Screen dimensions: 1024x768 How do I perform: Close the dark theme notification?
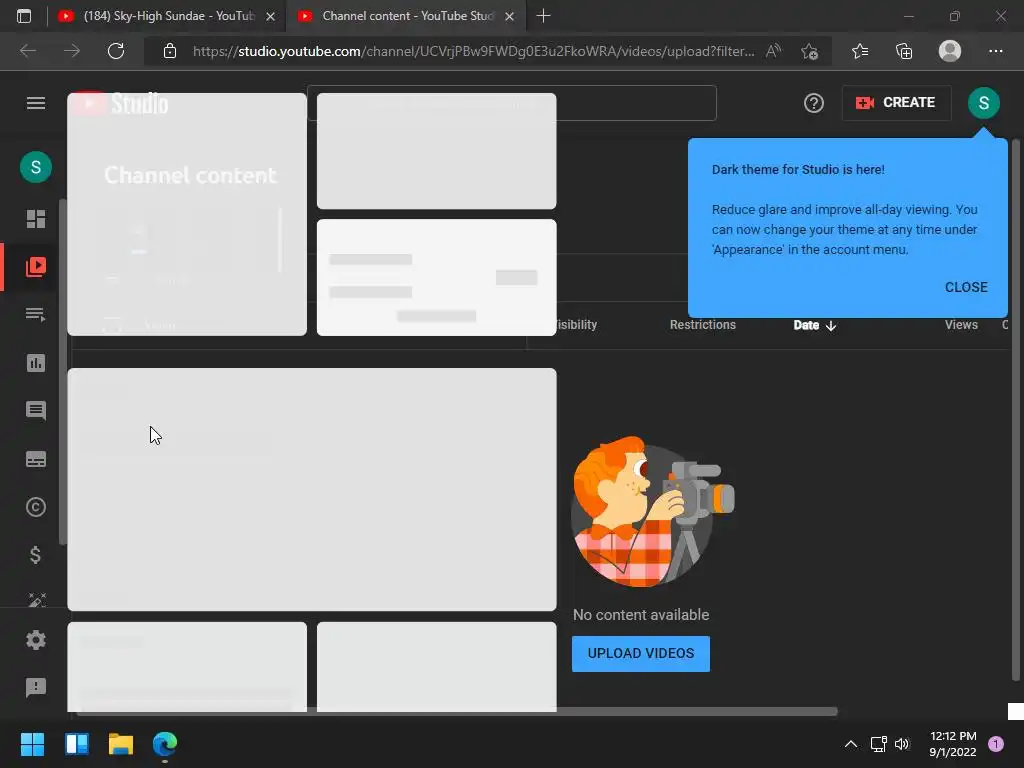click(x=966, y=287)
